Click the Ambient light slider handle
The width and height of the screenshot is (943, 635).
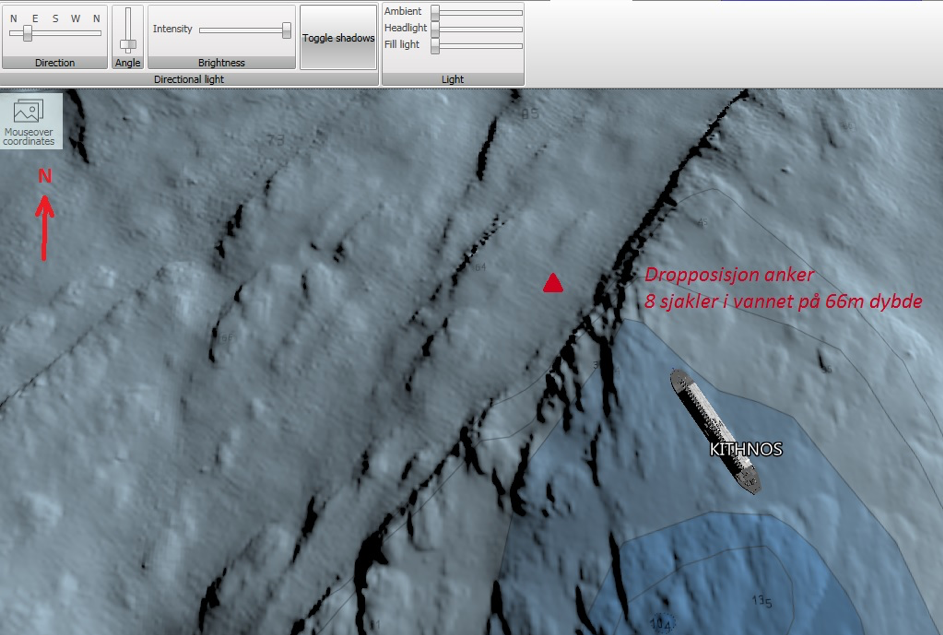click(435, 12)
